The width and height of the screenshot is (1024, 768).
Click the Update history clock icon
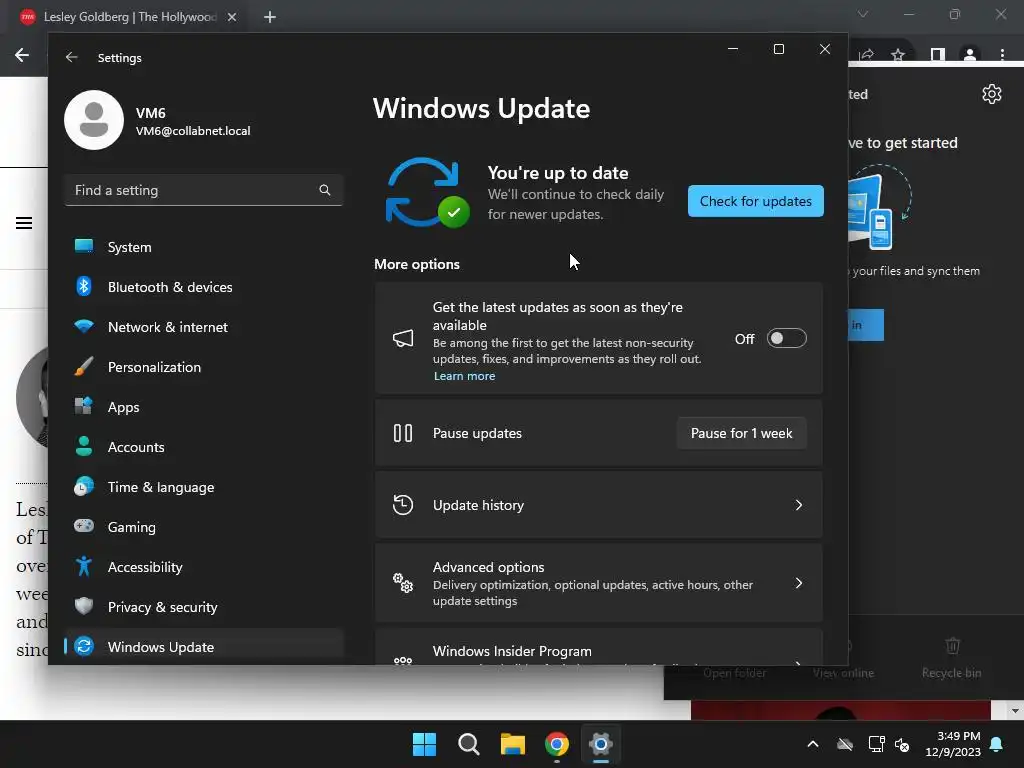pos(403,505)
